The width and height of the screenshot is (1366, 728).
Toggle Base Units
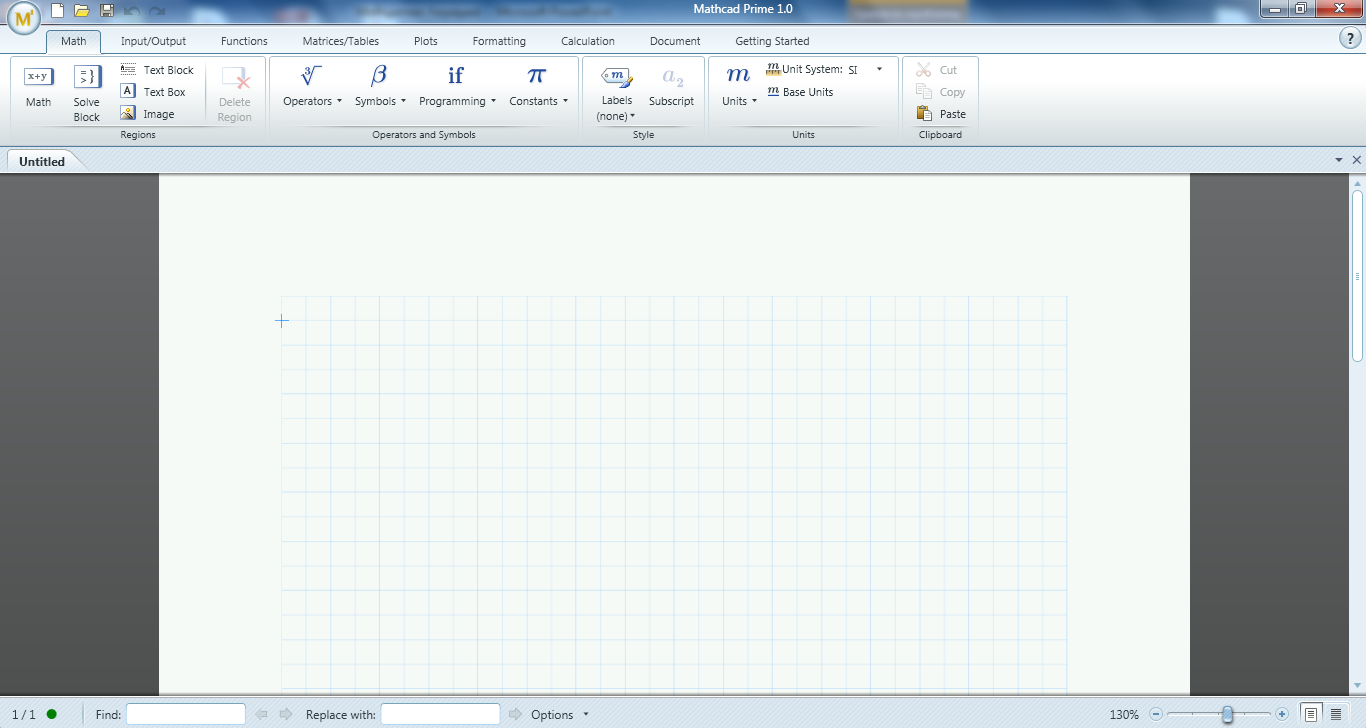[800, 92]
